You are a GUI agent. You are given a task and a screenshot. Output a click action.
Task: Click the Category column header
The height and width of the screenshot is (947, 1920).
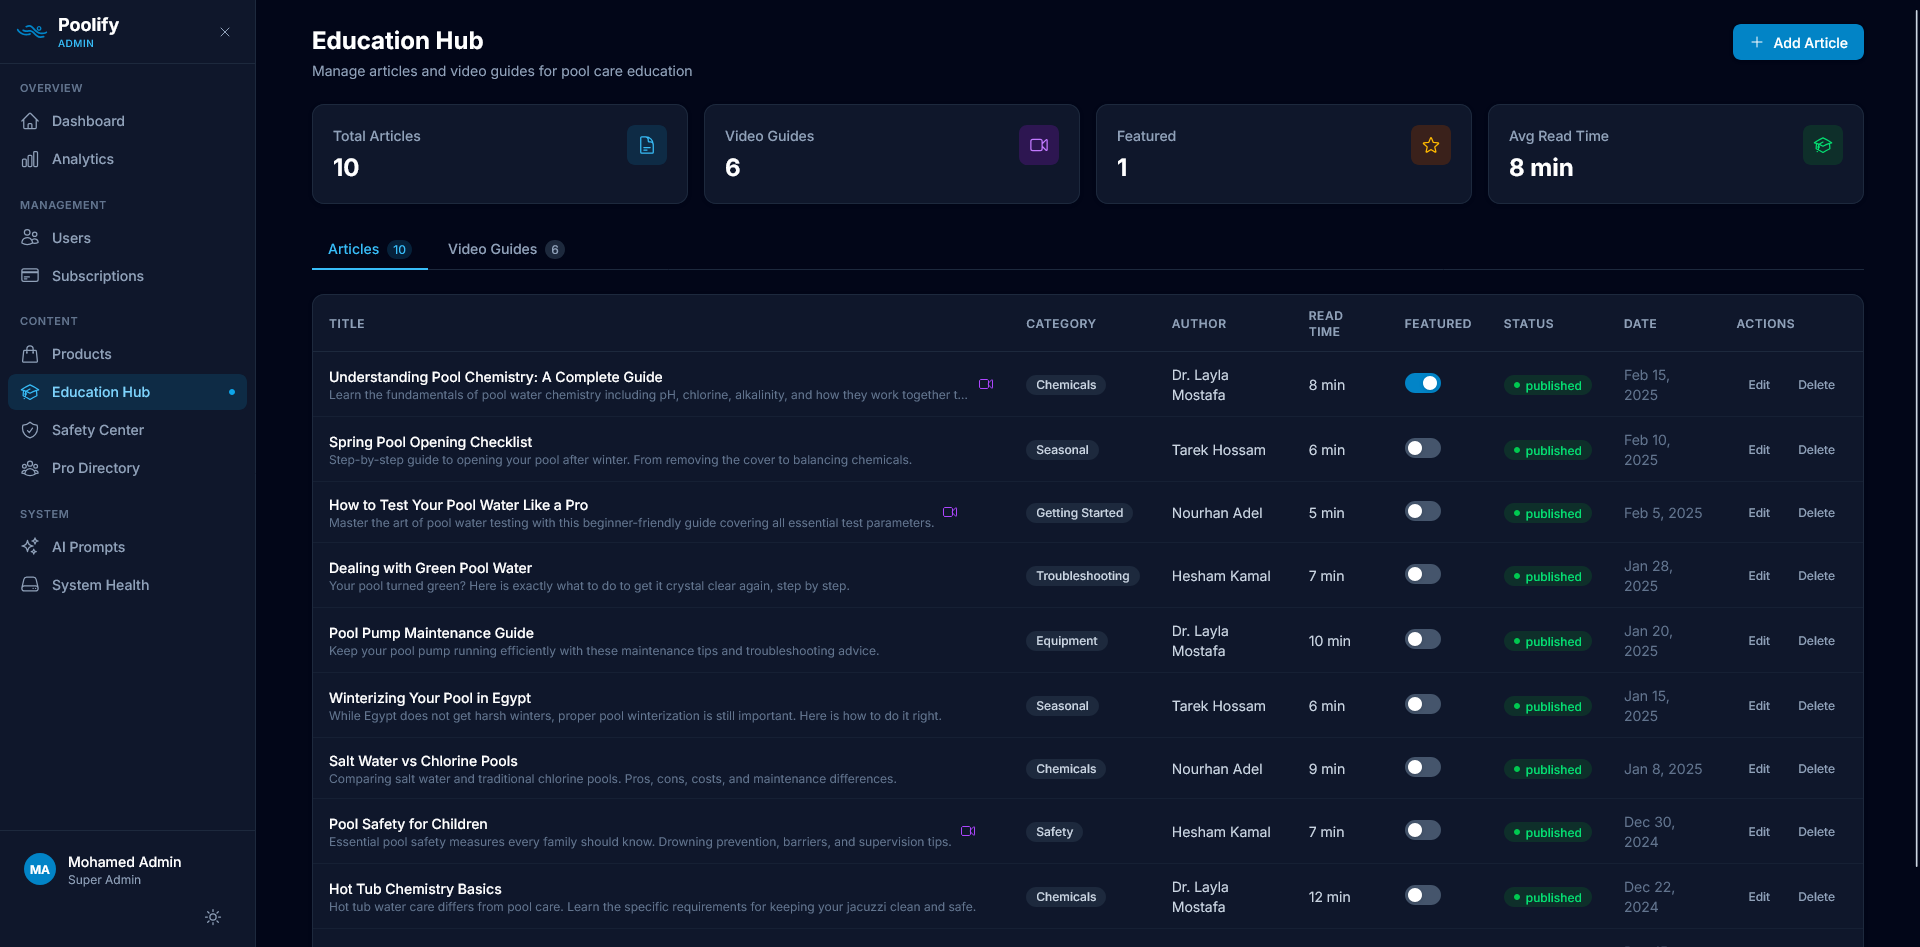coord(1061,324)
